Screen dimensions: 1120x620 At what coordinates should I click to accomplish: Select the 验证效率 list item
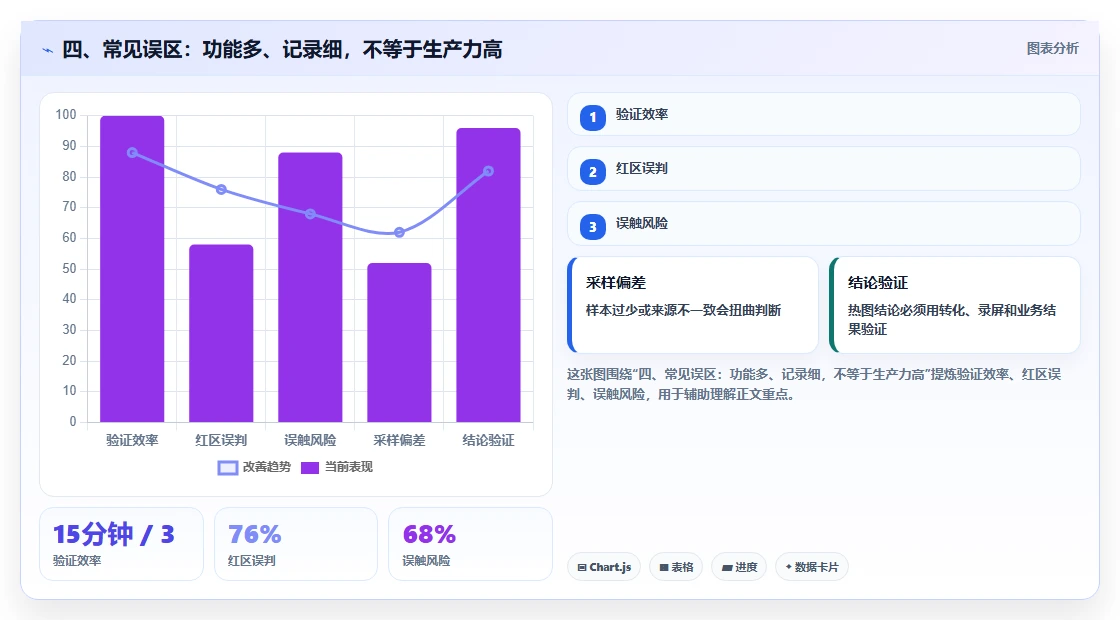(823, 114)
